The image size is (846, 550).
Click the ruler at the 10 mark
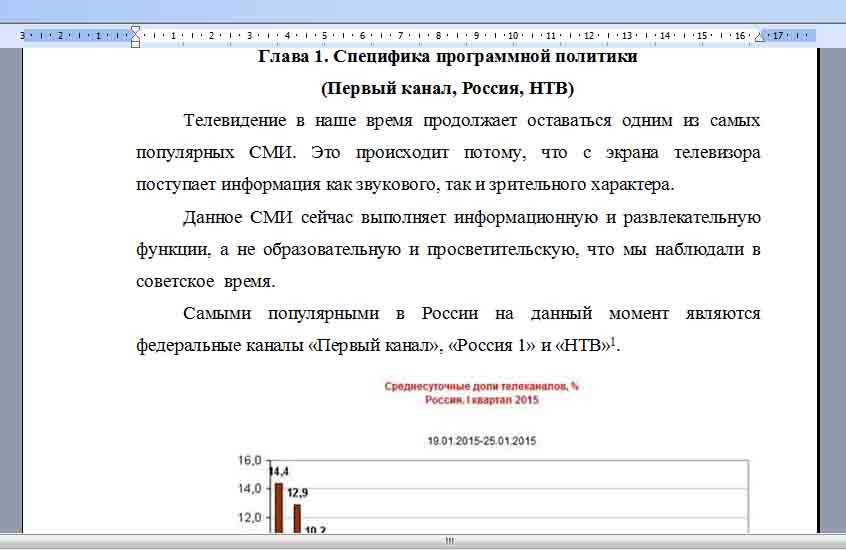coord(513,36)
